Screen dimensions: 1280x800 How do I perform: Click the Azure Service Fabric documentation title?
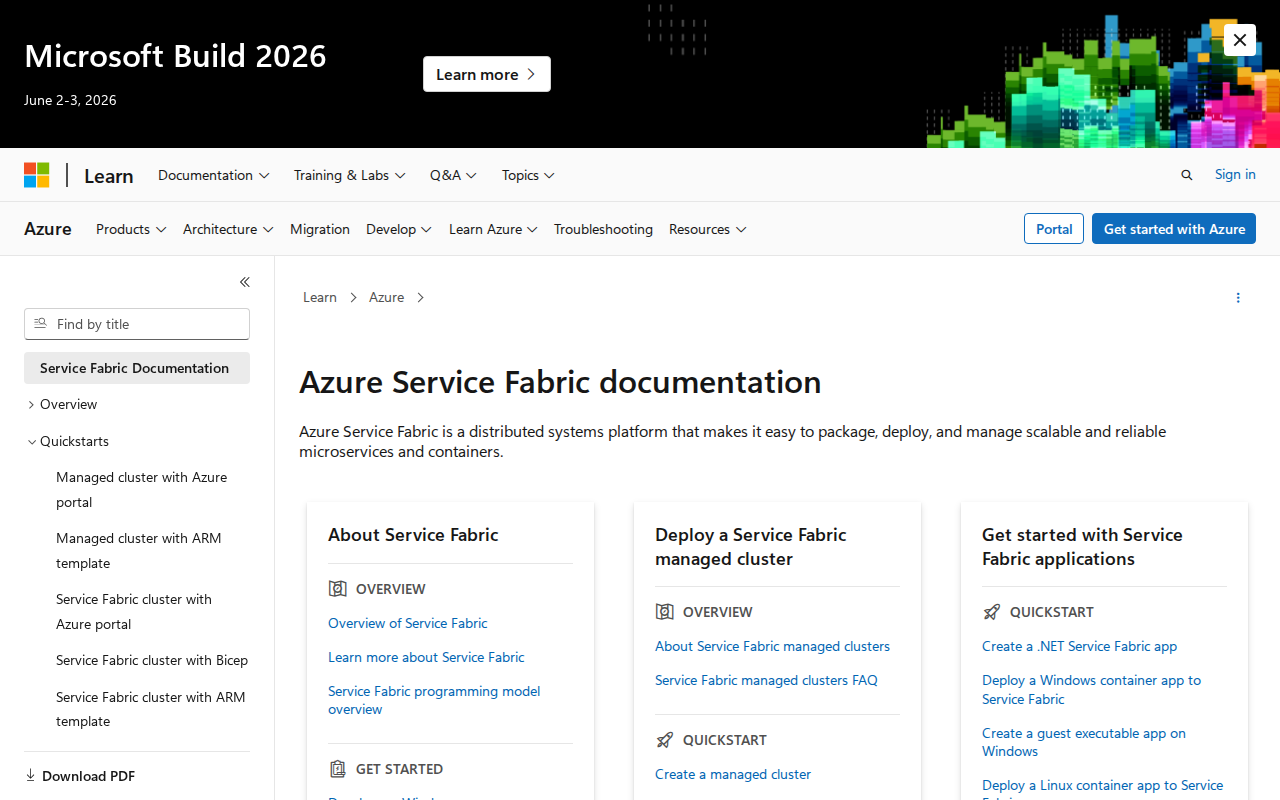pos(560,382)
